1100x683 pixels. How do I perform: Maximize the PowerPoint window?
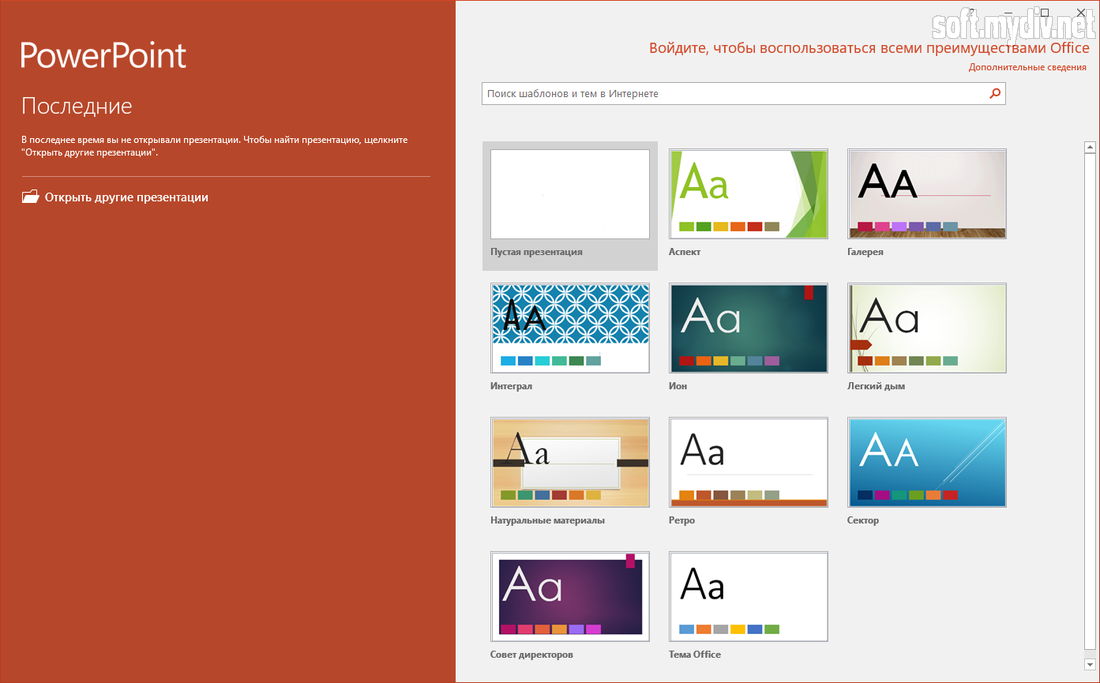coord(1044,12)
